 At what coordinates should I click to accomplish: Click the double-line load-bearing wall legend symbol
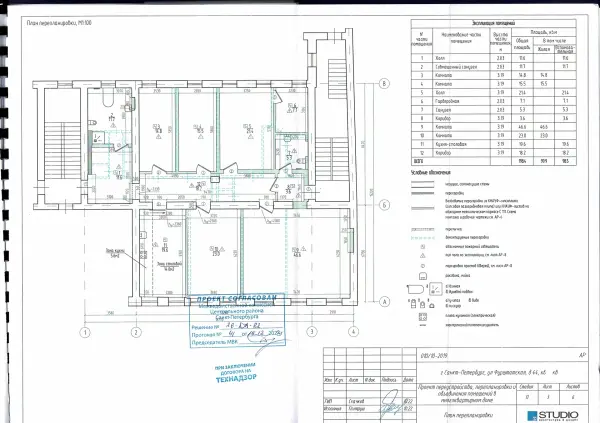pyautogui.click(x=422, y=184)
